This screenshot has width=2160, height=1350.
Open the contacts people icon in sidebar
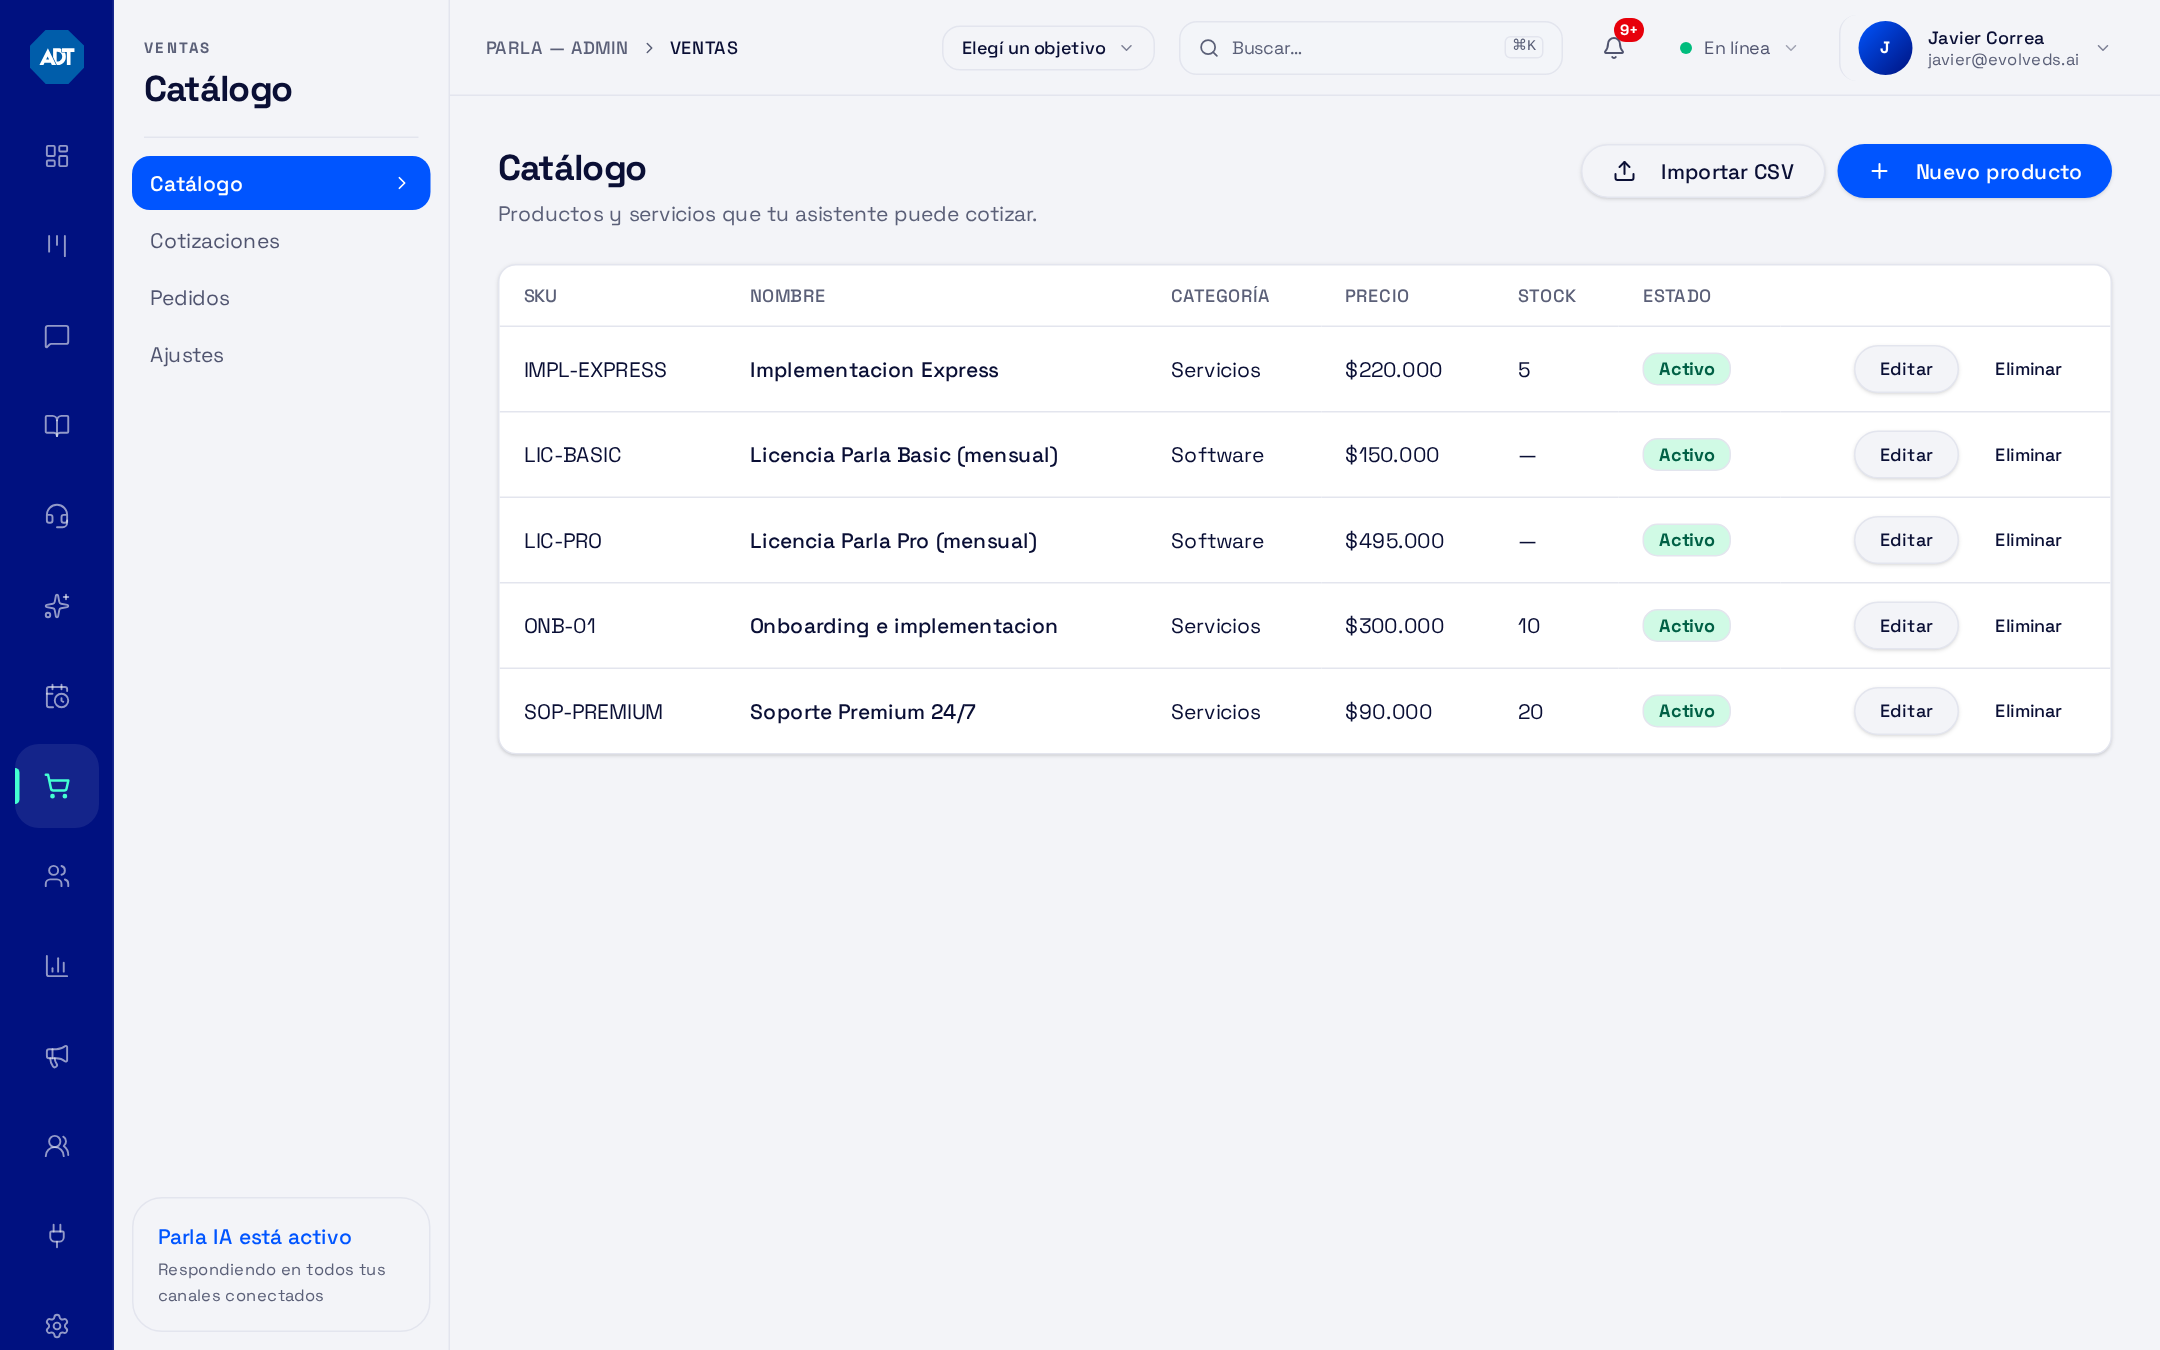[57, 876]
